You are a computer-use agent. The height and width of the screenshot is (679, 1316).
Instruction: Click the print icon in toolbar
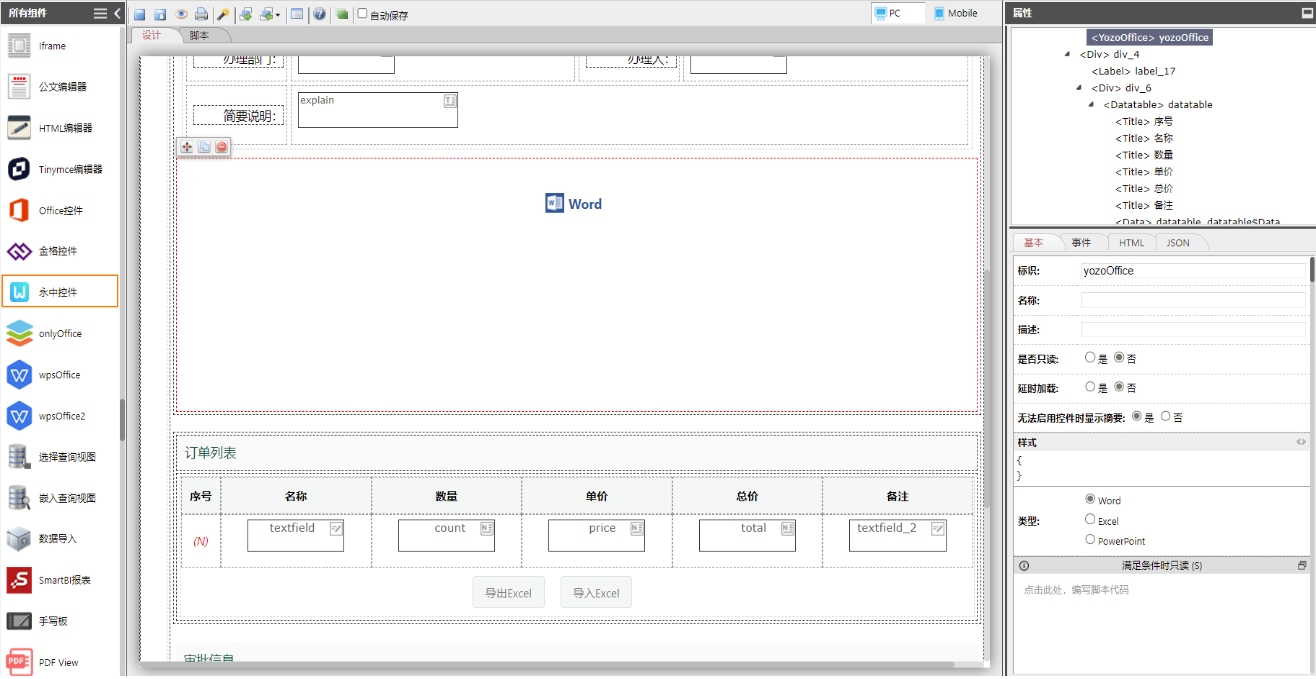pos(201,15)
